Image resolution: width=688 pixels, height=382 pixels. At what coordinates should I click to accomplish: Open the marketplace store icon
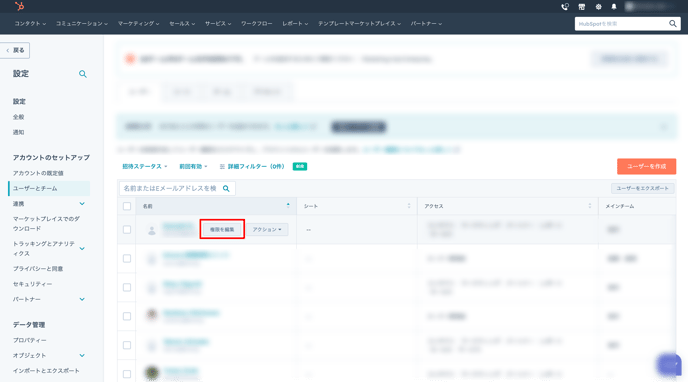(x=581, y=7)
